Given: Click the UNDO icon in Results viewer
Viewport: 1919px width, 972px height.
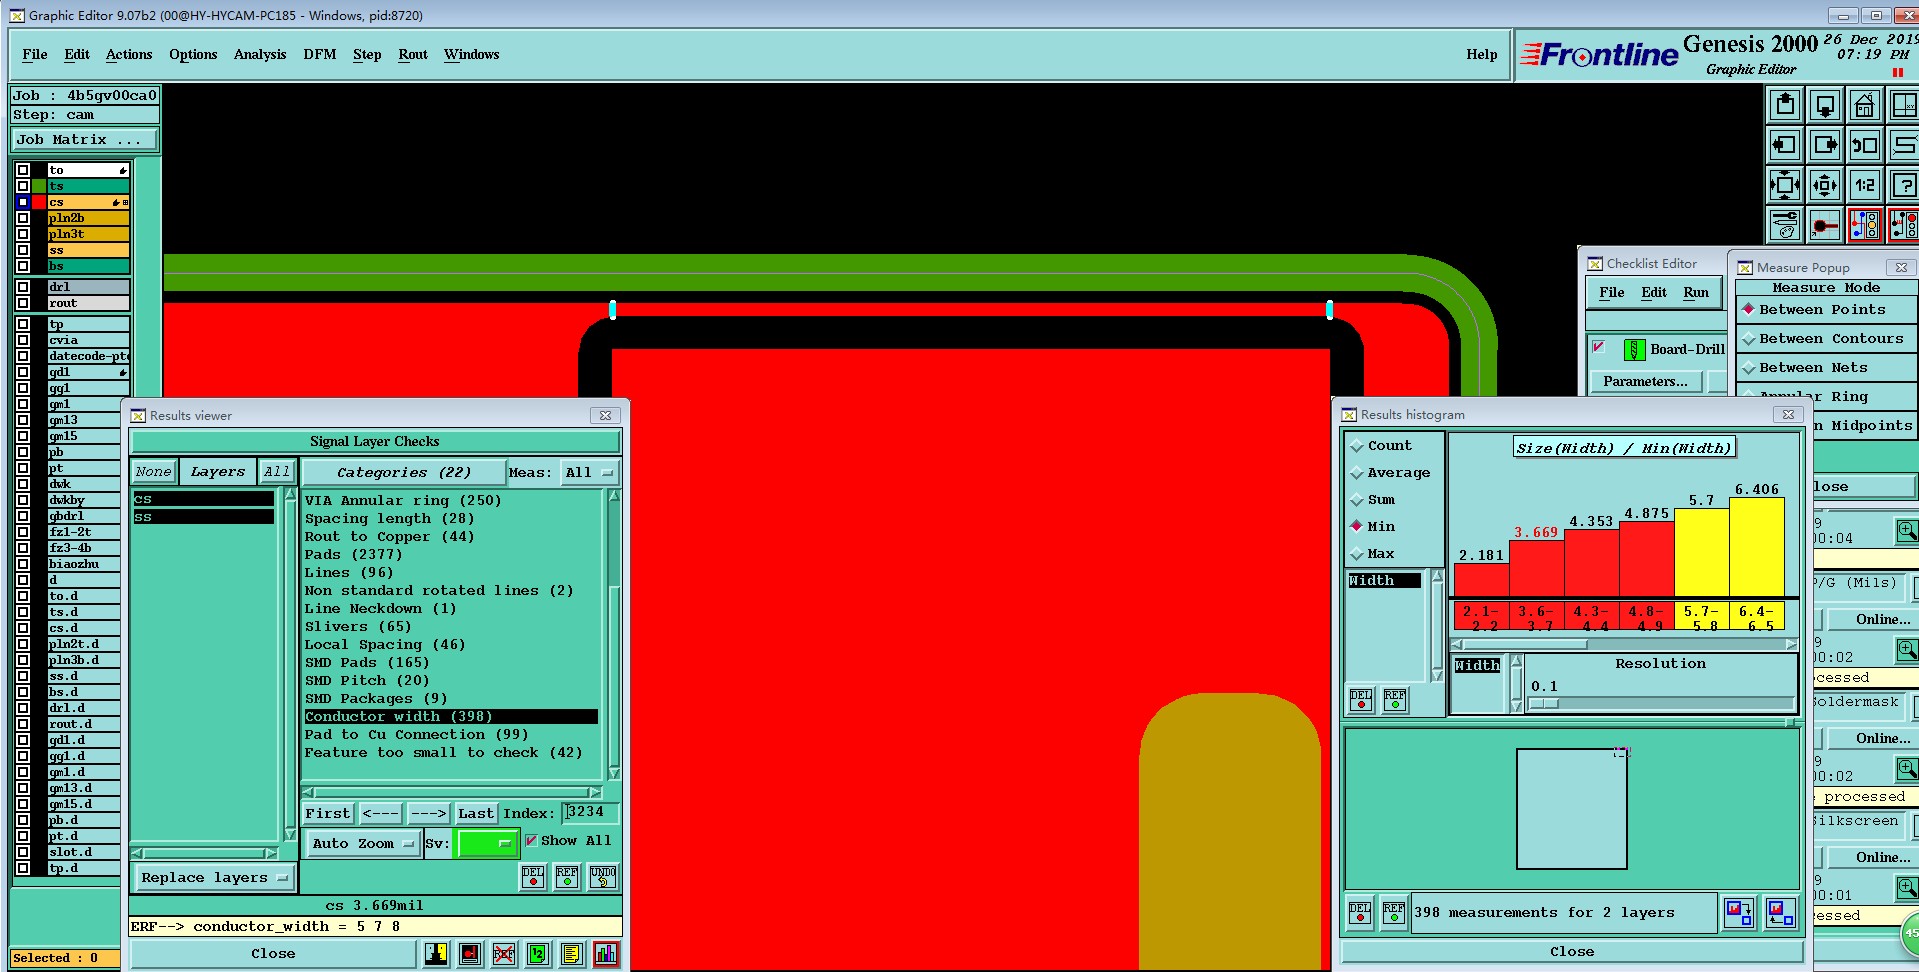Looking at the screenshot, I should 603,877.
